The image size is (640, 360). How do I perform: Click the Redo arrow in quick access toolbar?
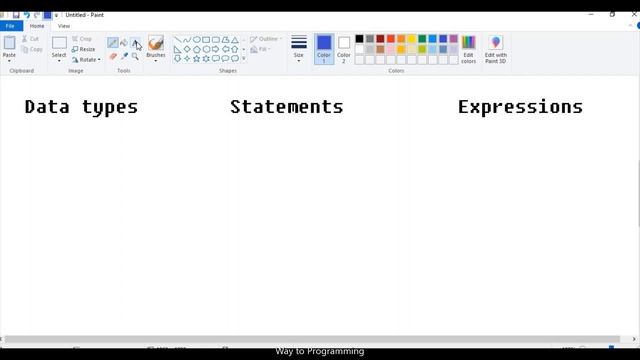coord(37,15)
